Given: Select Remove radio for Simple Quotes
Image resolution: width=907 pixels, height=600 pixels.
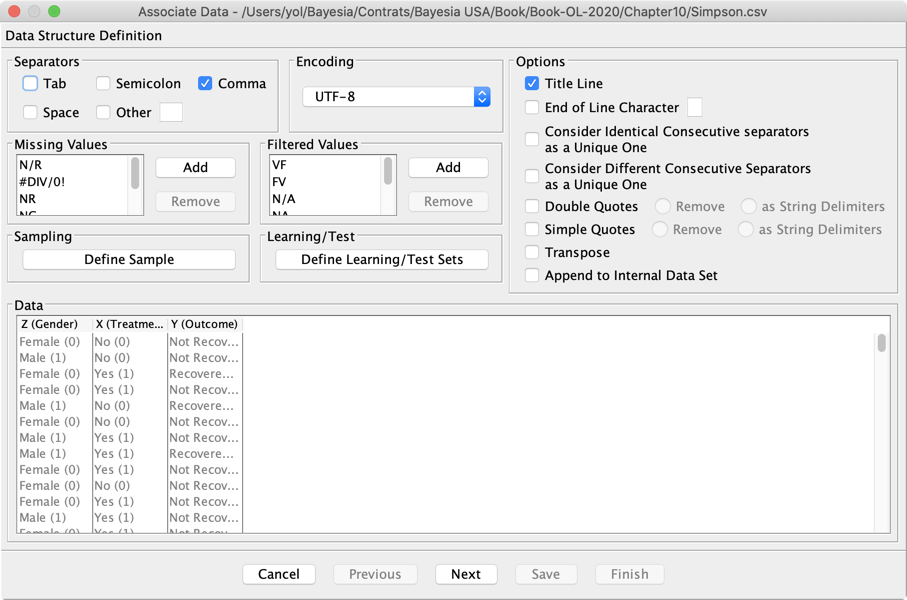Looking at the screenshot, I should pos(660,230).
